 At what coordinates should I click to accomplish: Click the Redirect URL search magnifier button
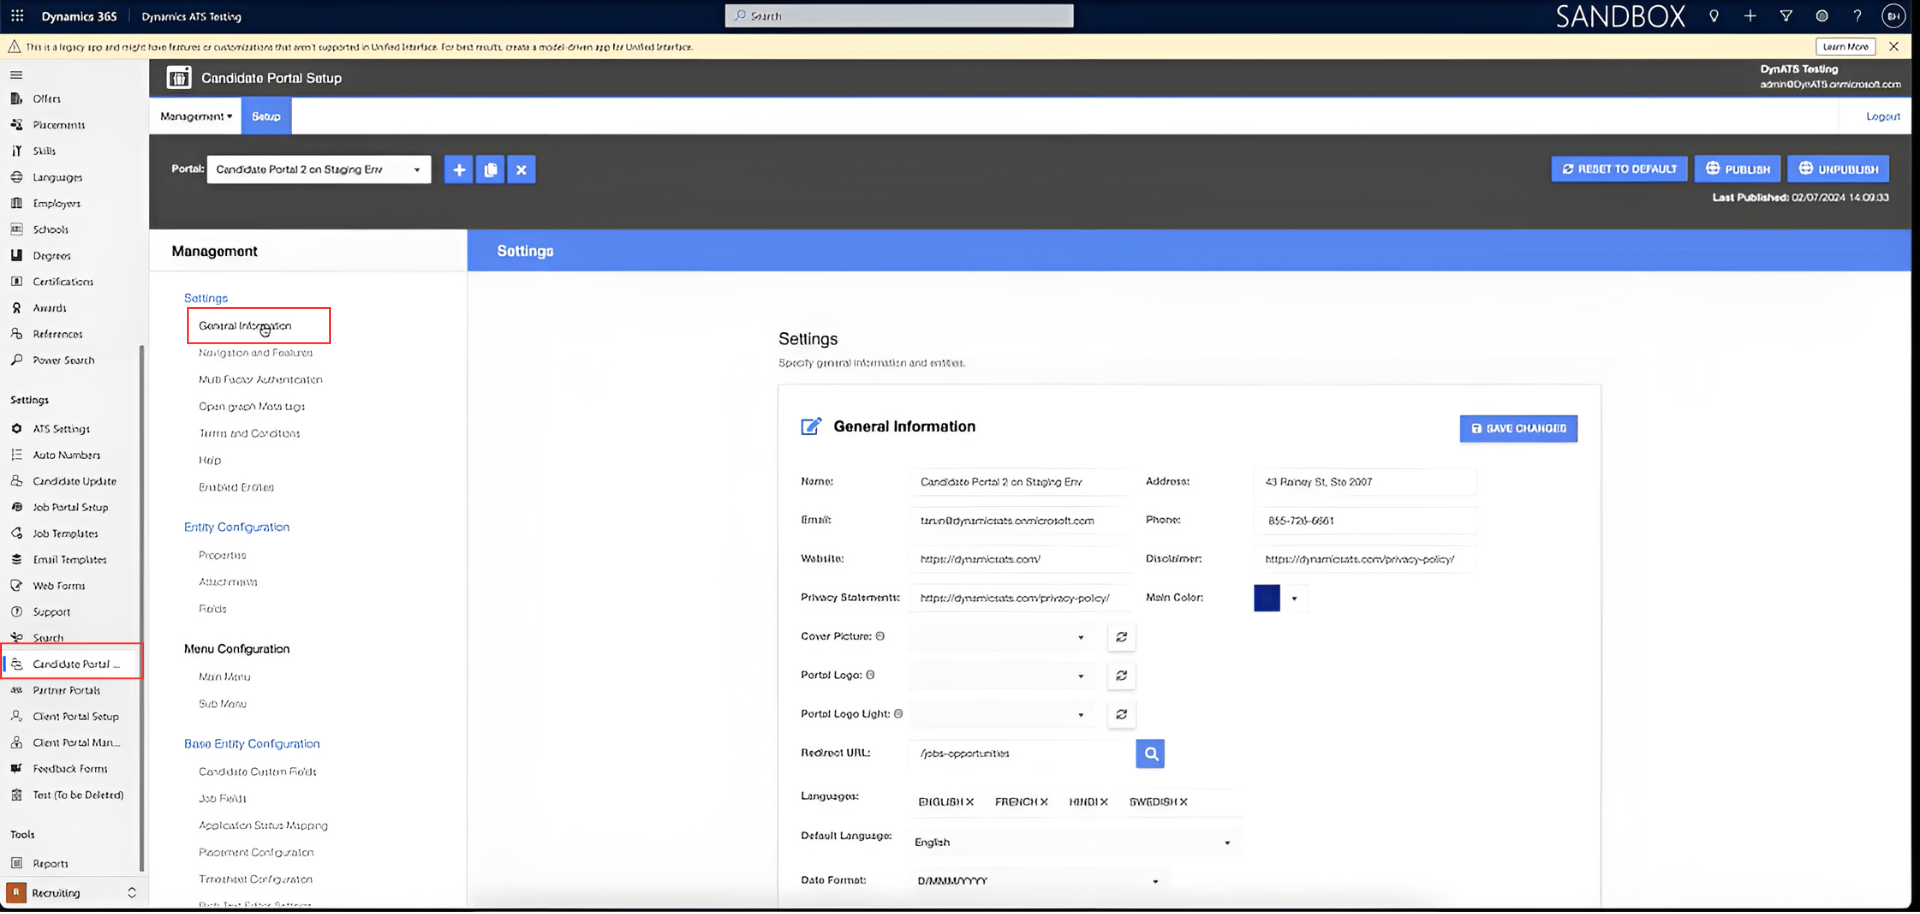pyautogui.click(x=1150, y=754)
